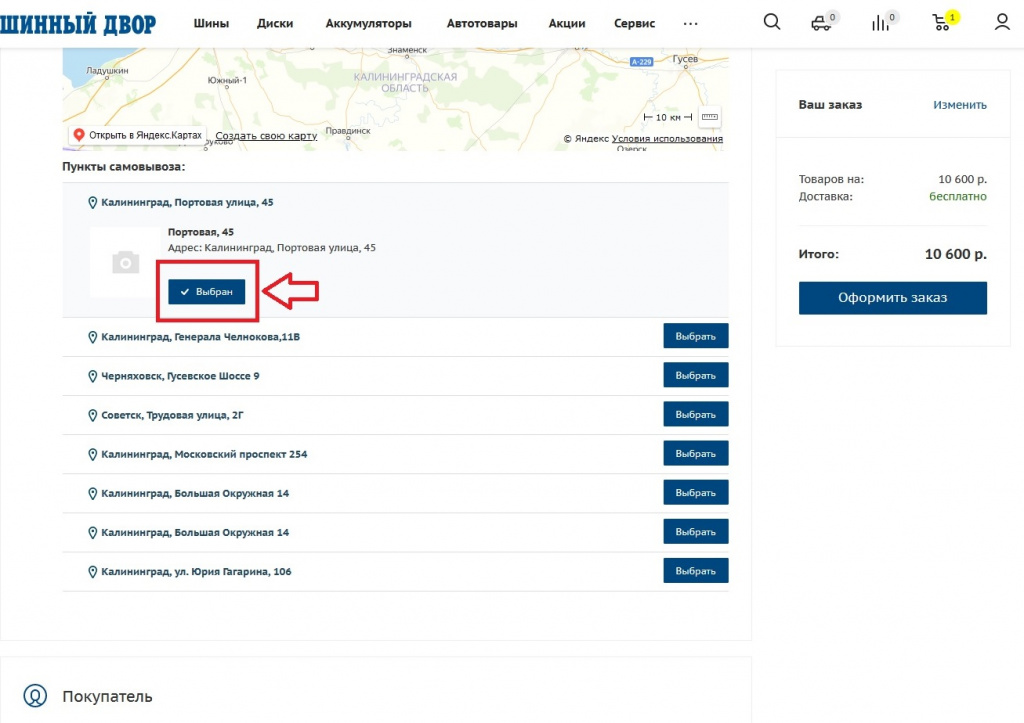Click the map ruler measurement icon
This screenshot has width=1024, height=723.
pos(709,117)
